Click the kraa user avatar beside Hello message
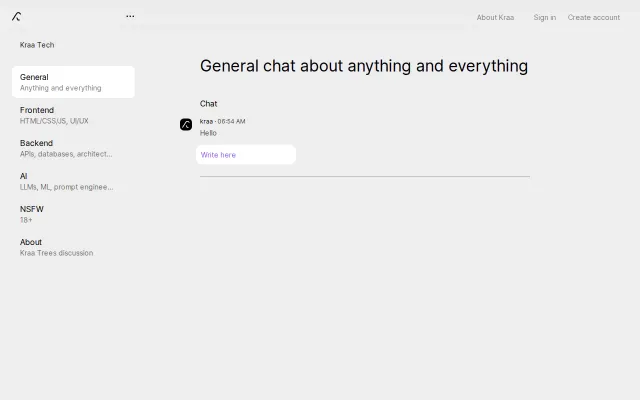 [x=186, y=124]
